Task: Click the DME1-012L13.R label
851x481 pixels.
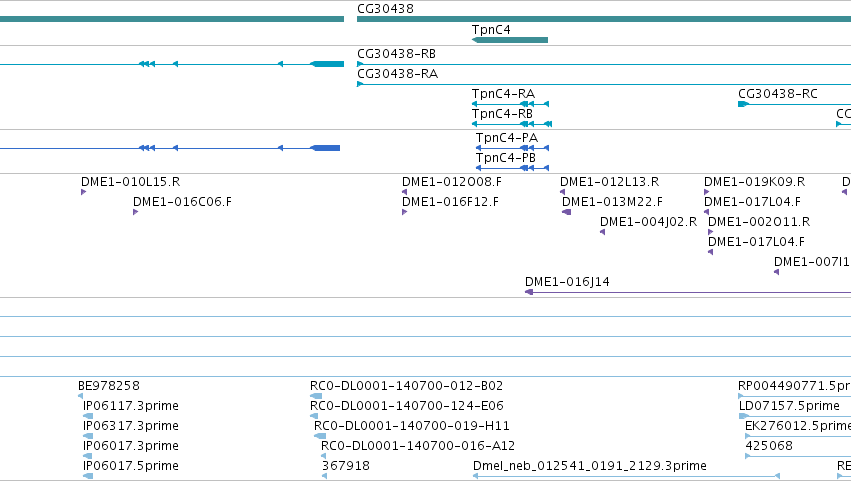Action: coord(609,182)
